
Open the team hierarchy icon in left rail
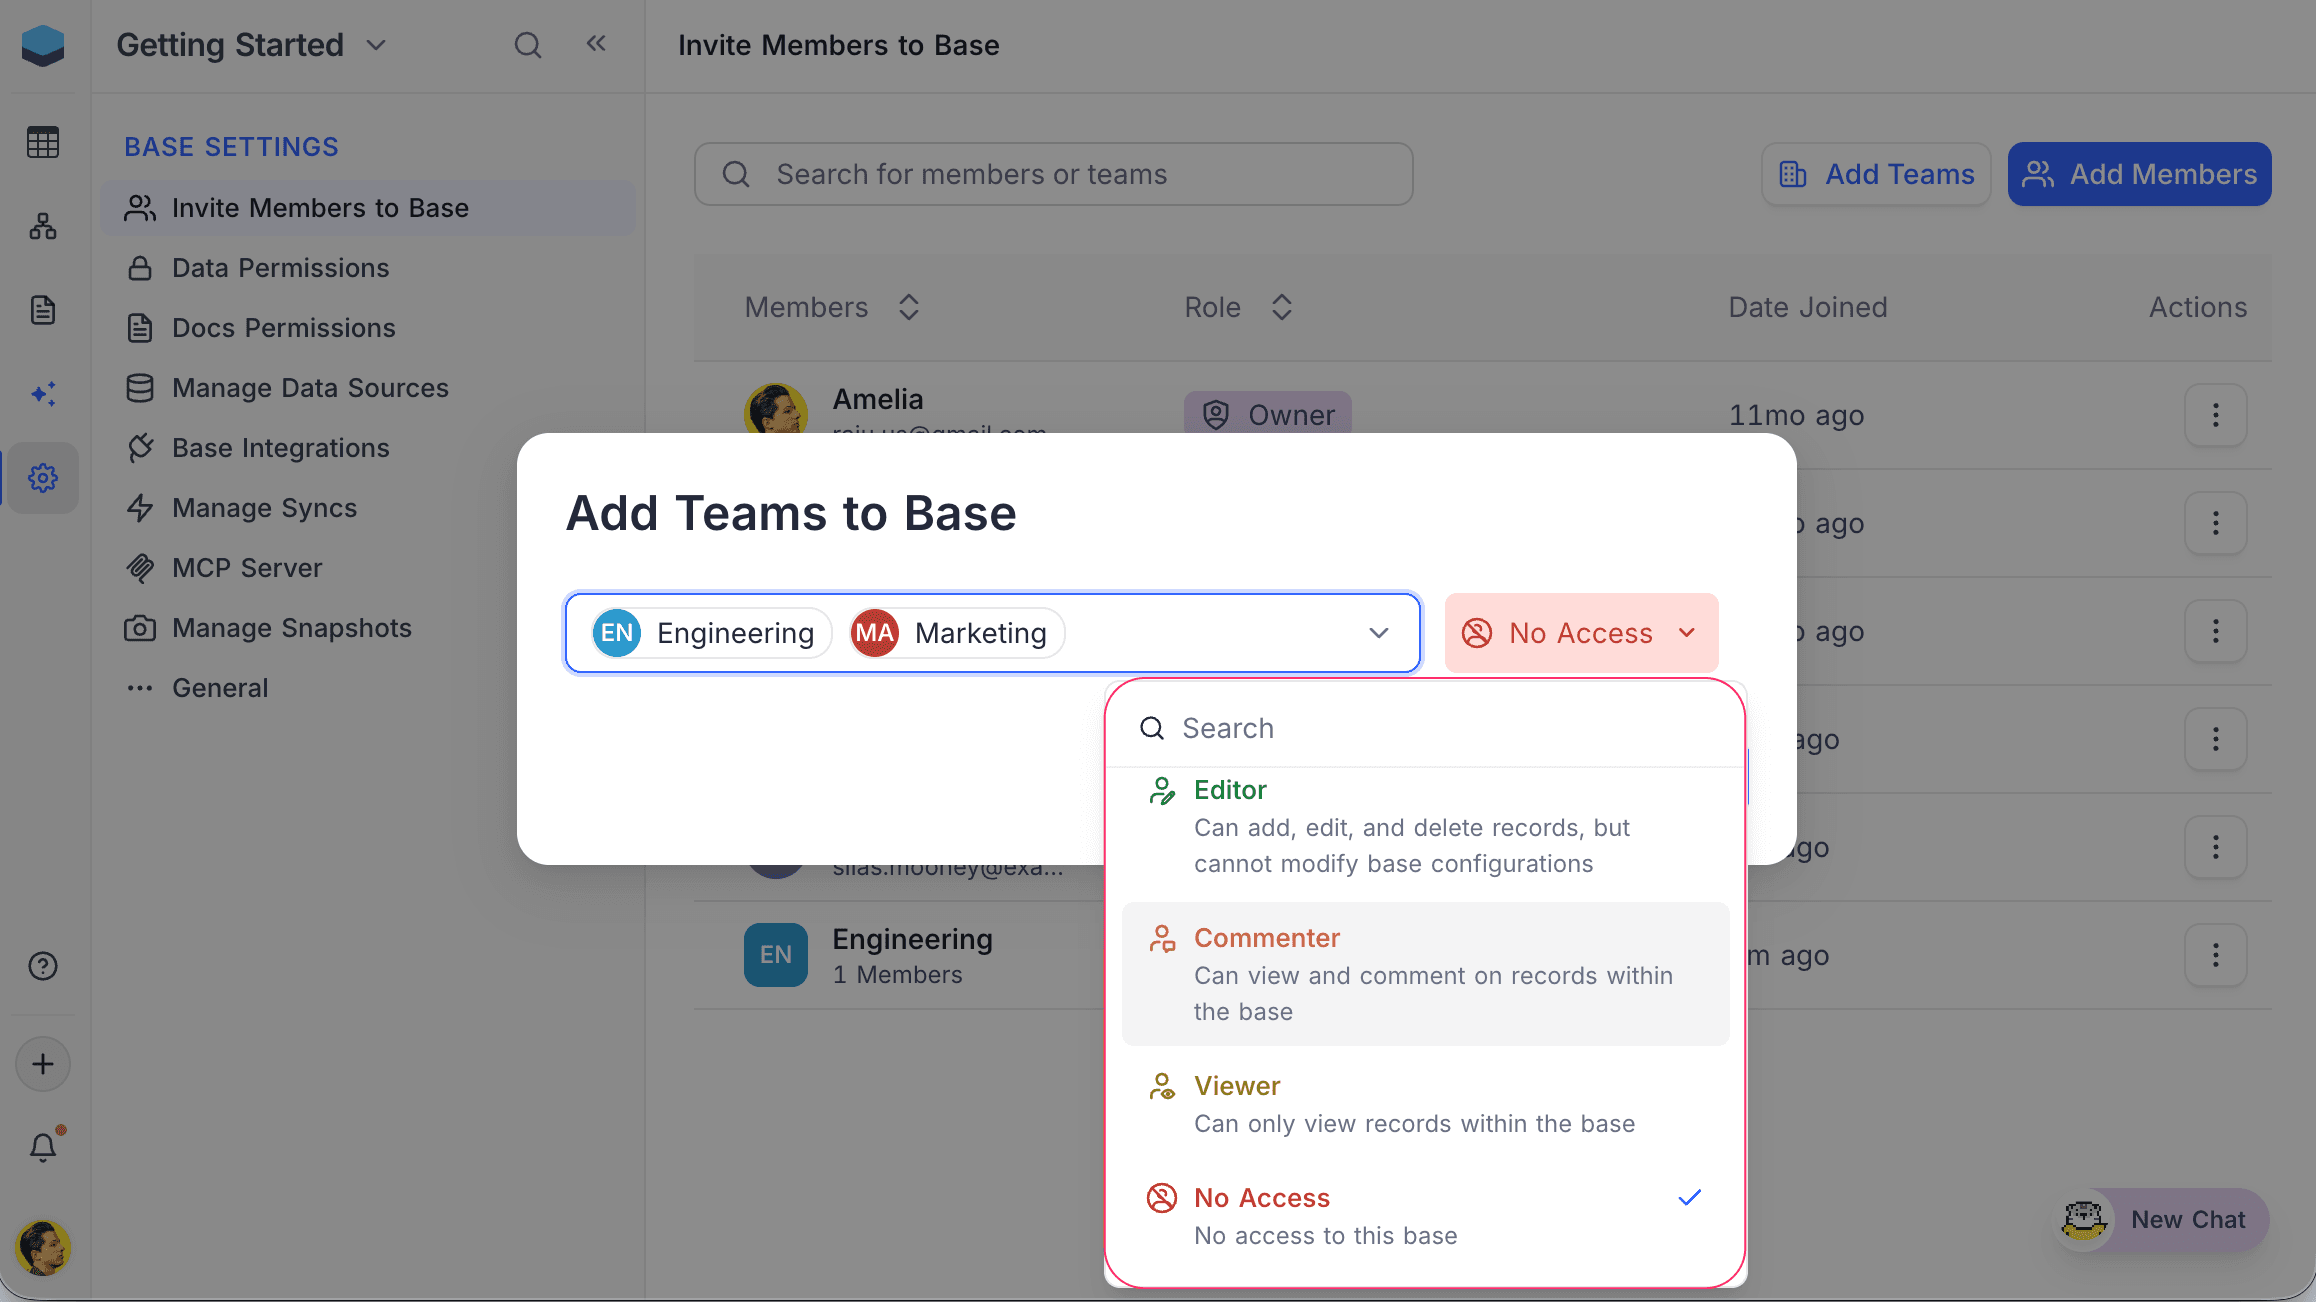point(43,226)
